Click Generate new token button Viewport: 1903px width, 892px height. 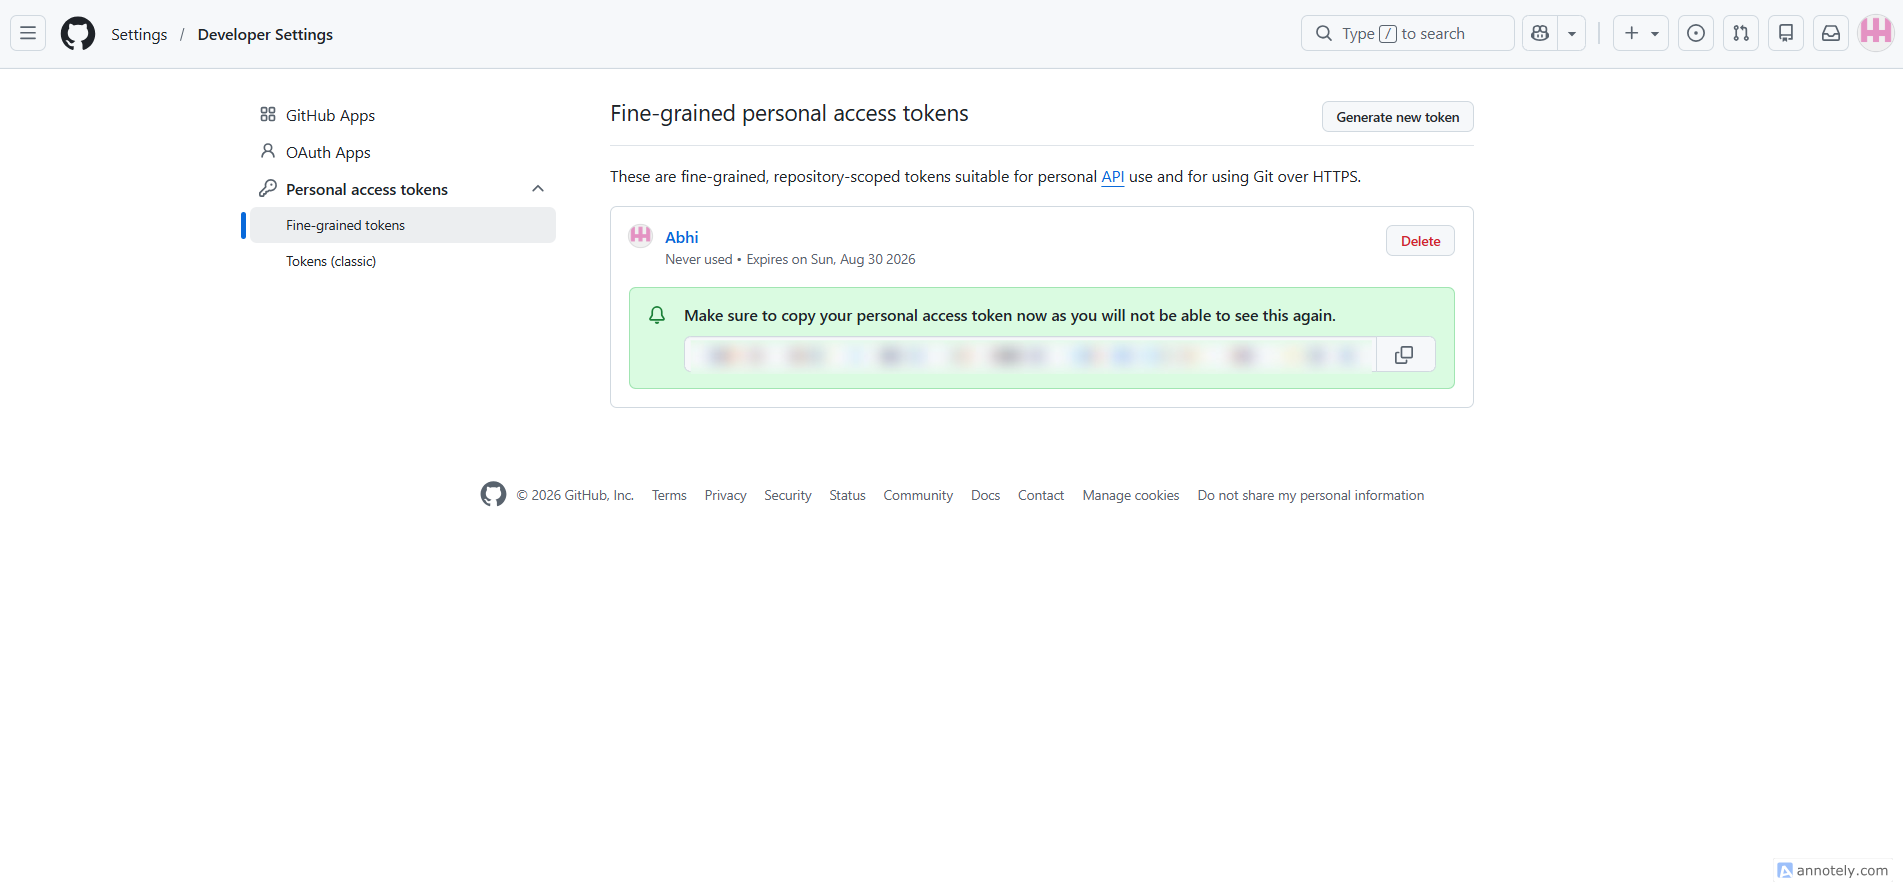click(x=1397, y=117)
